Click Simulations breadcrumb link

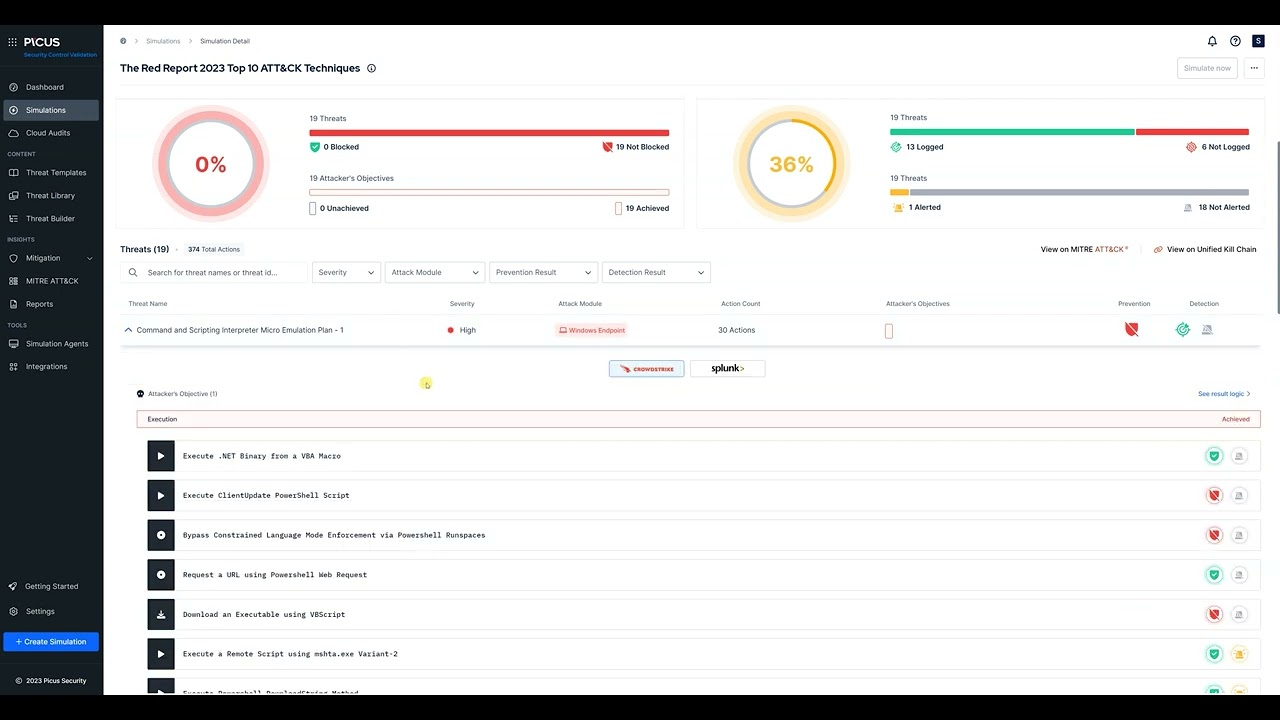click(163, 41)
